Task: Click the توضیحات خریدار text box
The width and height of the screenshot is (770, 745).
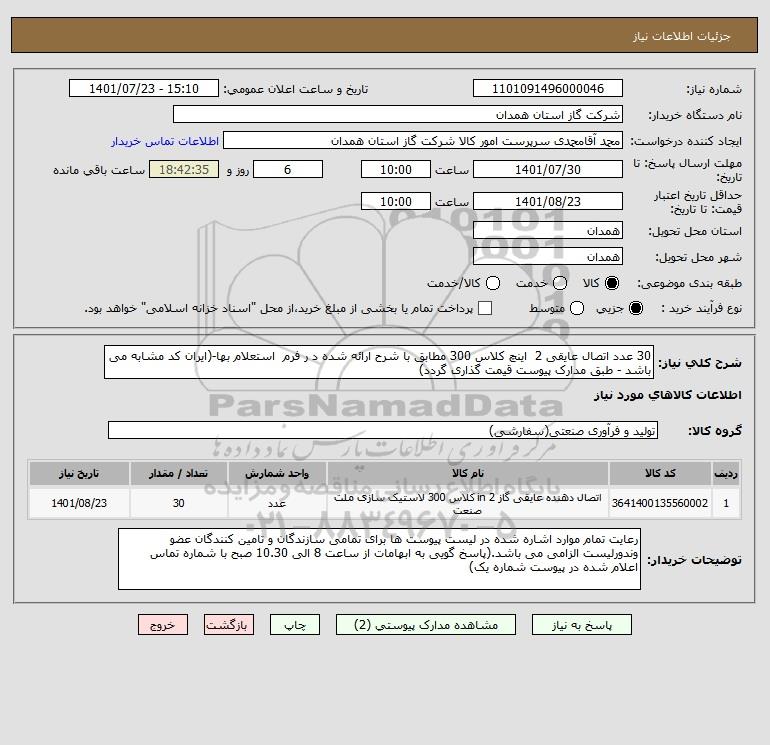Action: coord(379,559)
